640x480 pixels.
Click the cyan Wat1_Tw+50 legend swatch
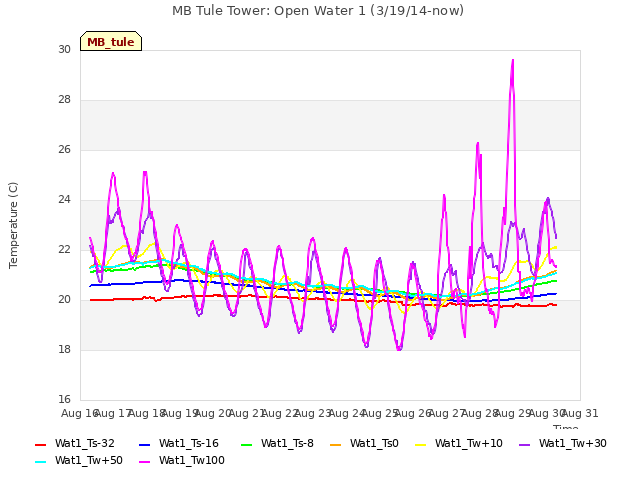pos(41,462)
